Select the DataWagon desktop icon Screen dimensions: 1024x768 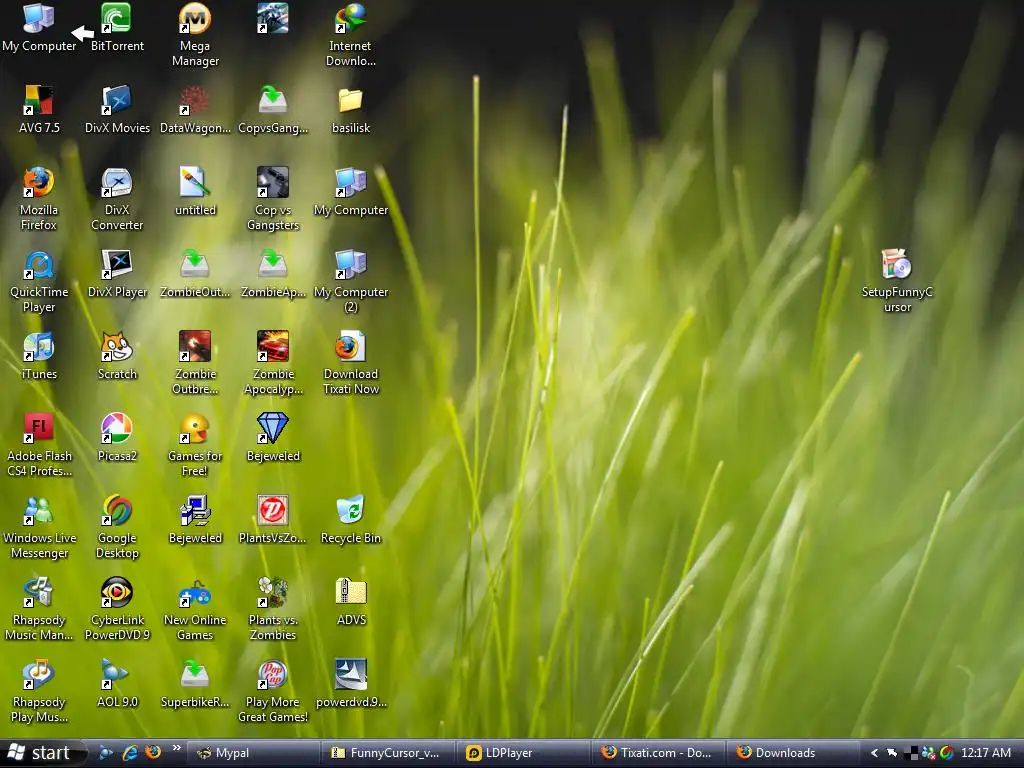pos(195,110)
